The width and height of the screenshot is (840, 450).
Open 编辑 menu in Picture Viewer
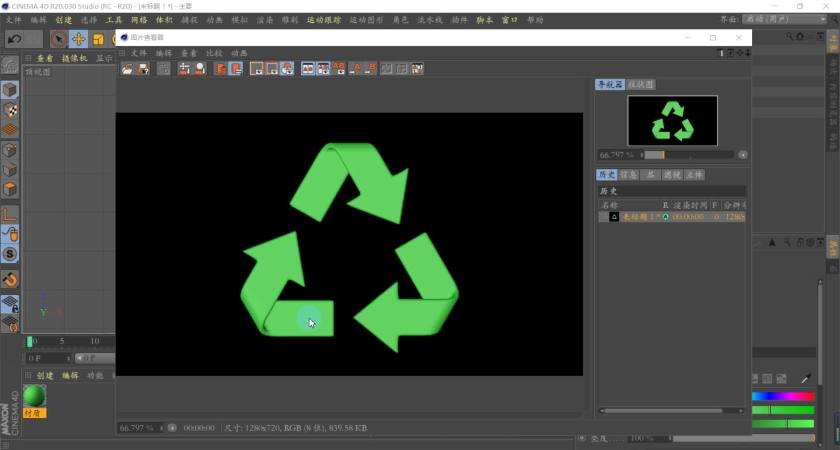pyautogui.click(x=163, y=54)
